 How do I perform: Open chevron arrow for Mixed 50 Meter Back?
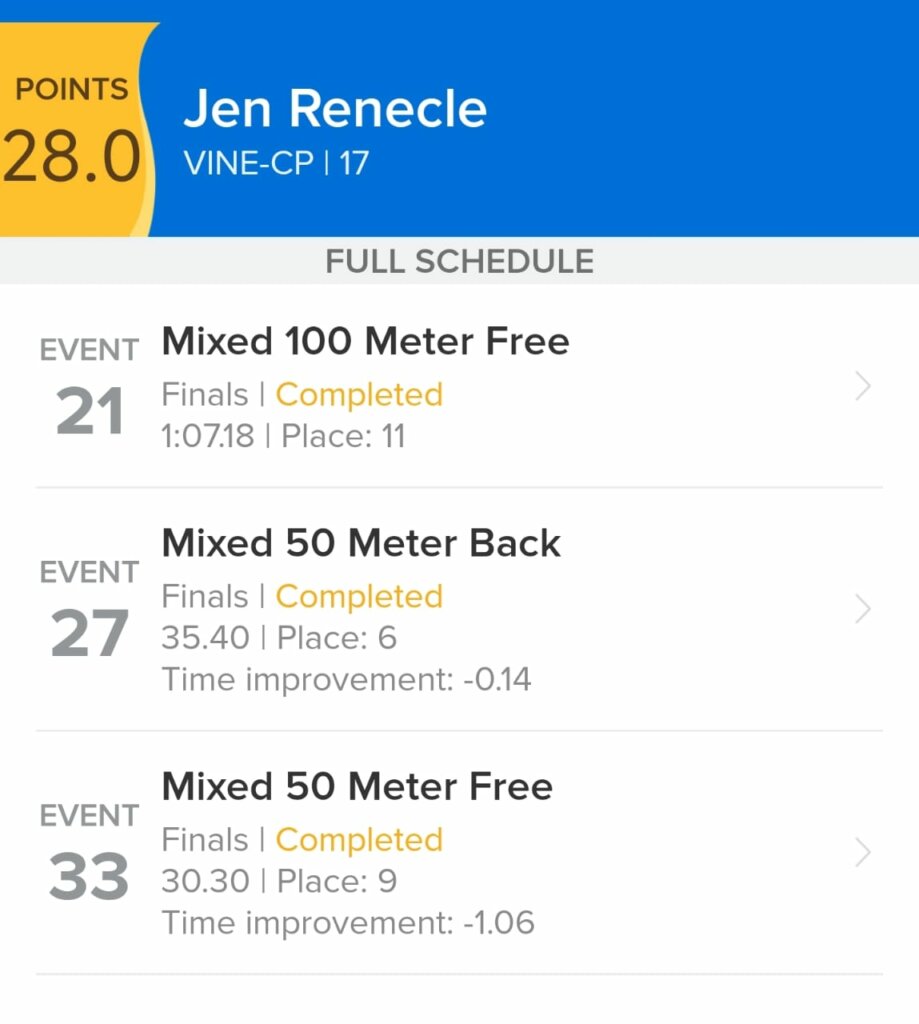coord(863,609)
